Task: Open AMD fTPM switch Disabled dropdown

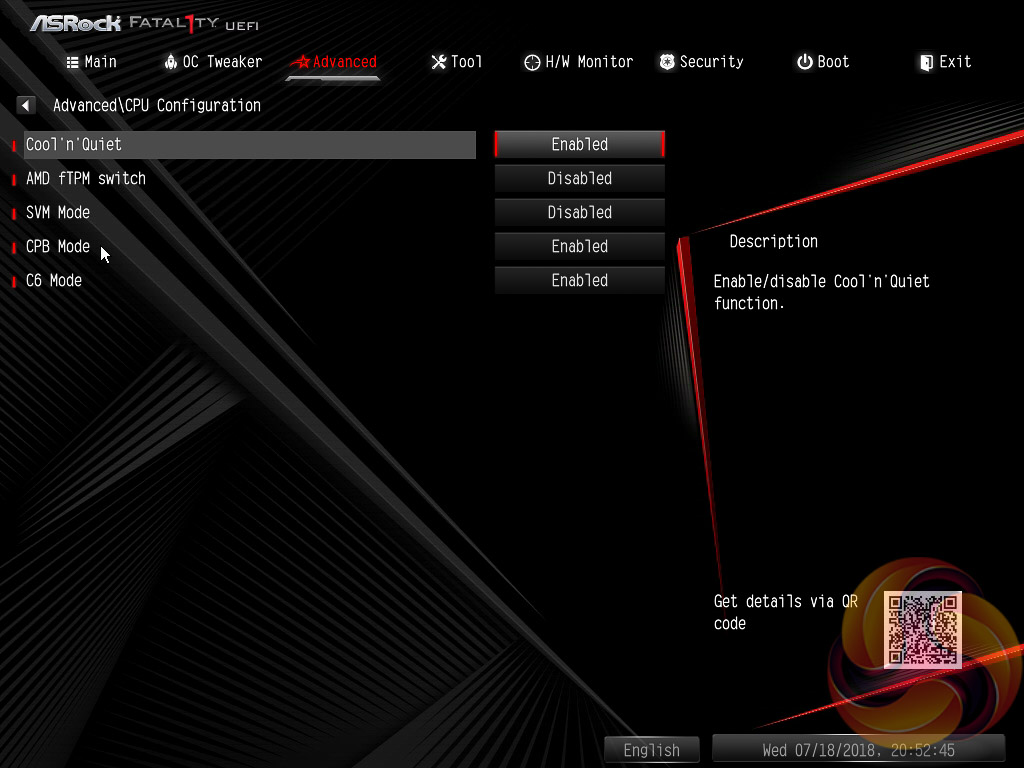Action: pos(580,178)
